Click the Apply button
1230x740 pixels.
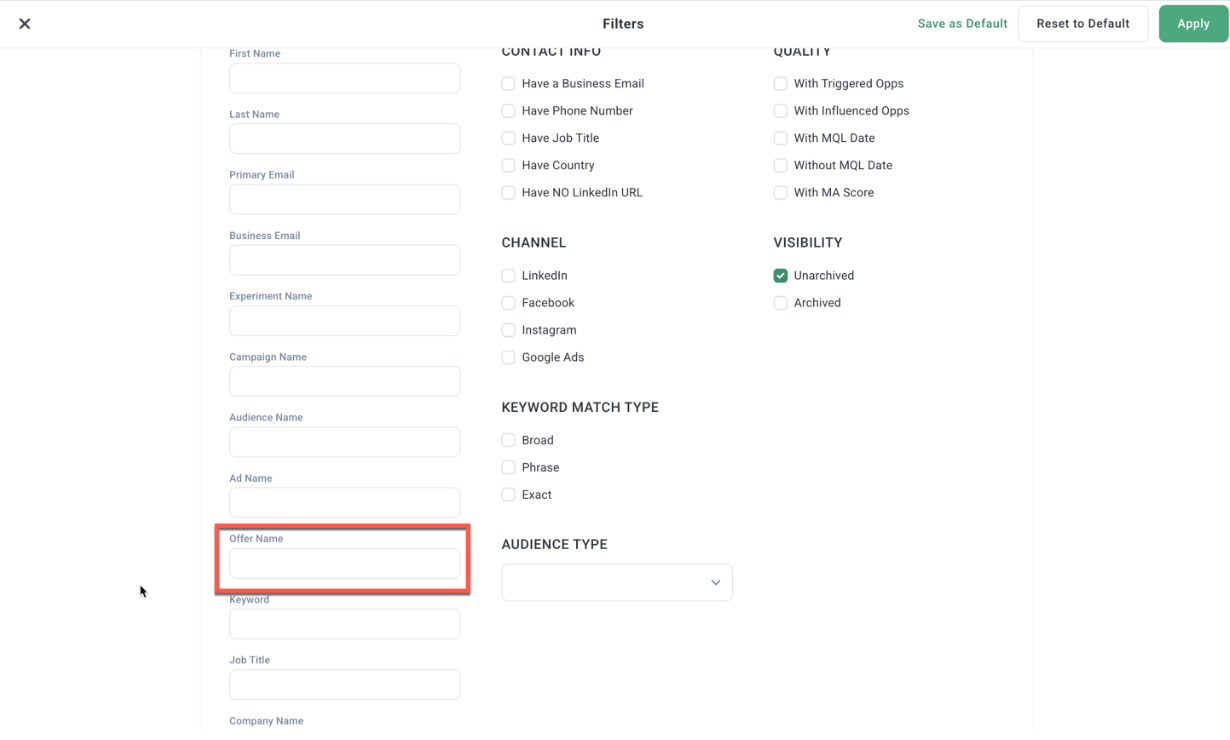click(x=1194, y=23)
